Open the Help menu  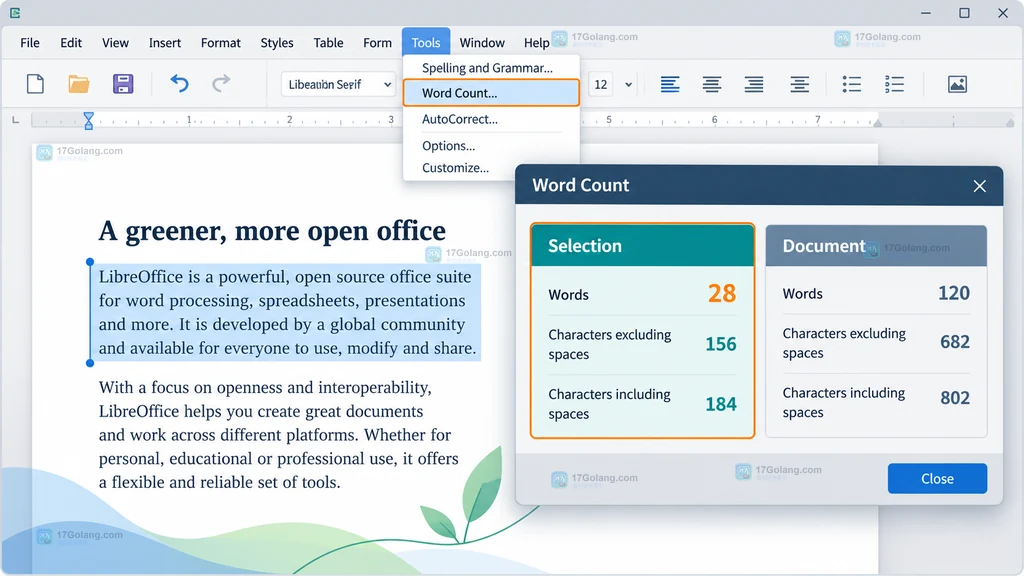[x=537, y=43]
